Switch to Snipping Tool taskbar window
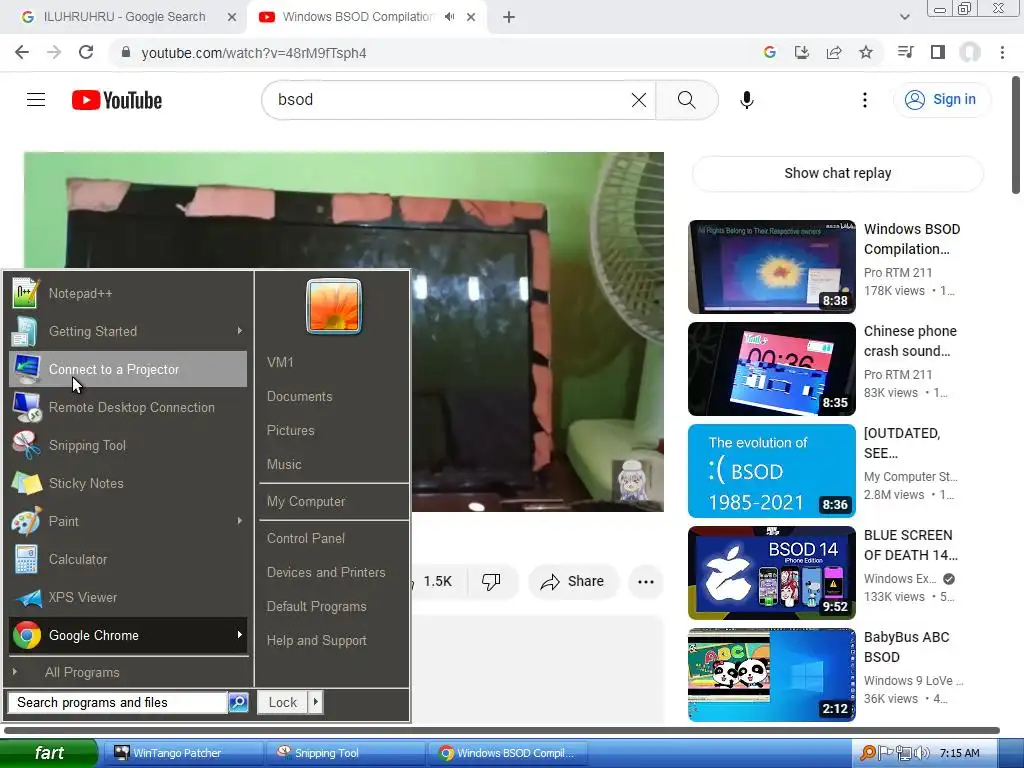The image size is (1024, 768). pos(345,753)
